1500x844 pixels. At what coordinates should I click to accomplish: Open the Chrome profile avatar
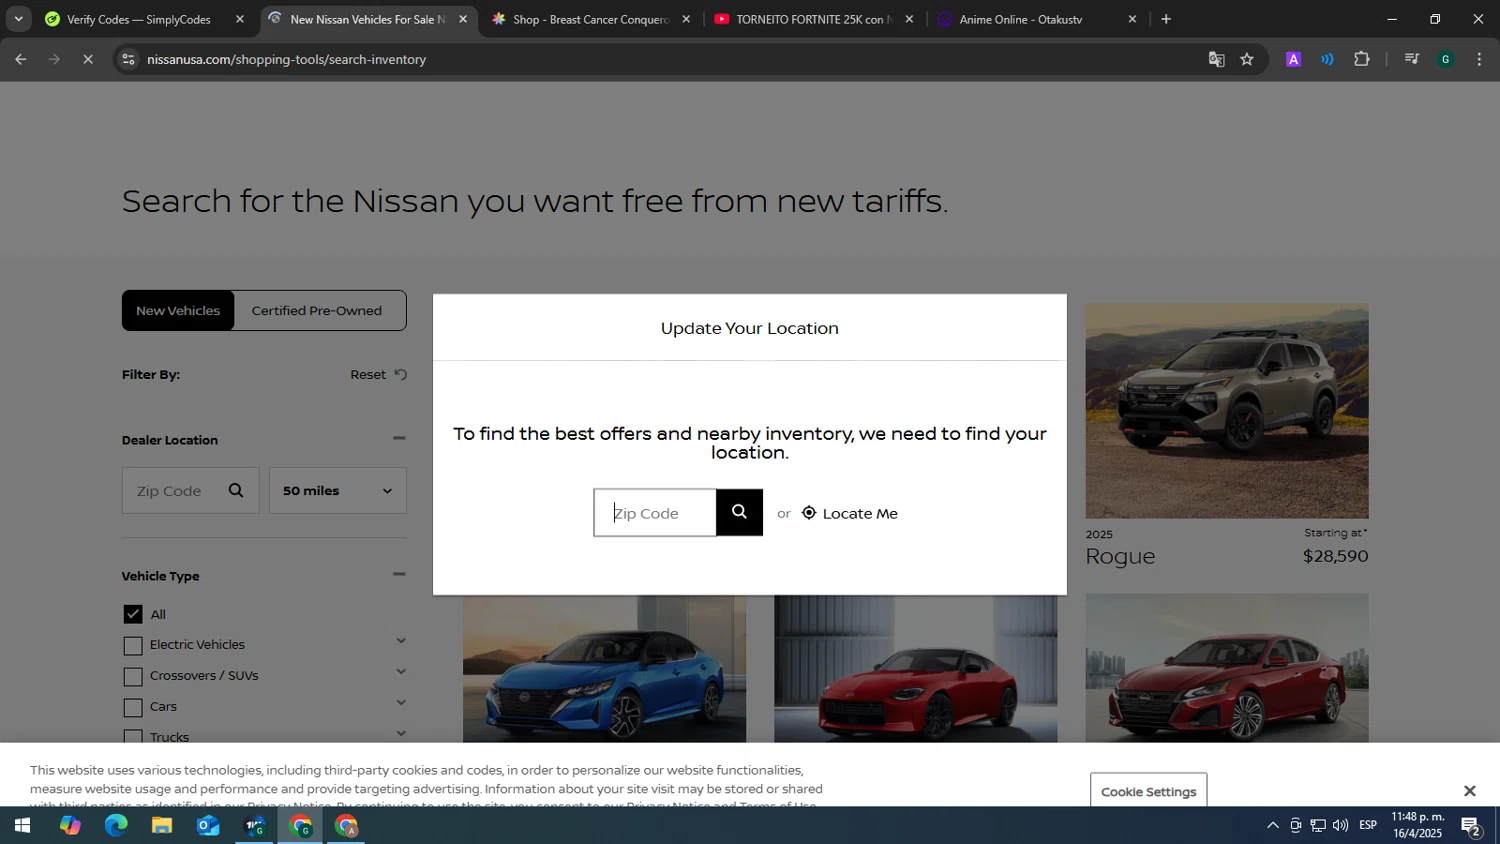(1445, 59)
